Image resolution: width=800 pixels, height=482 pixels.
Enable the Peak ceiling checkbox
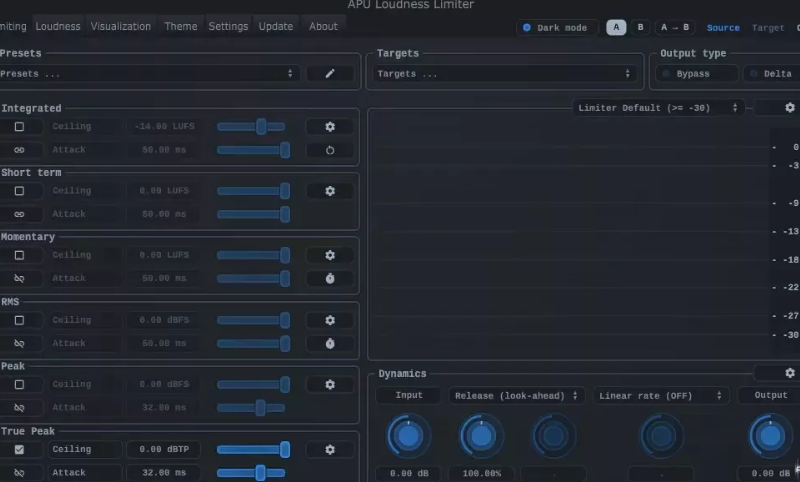(x=19, y=385)
